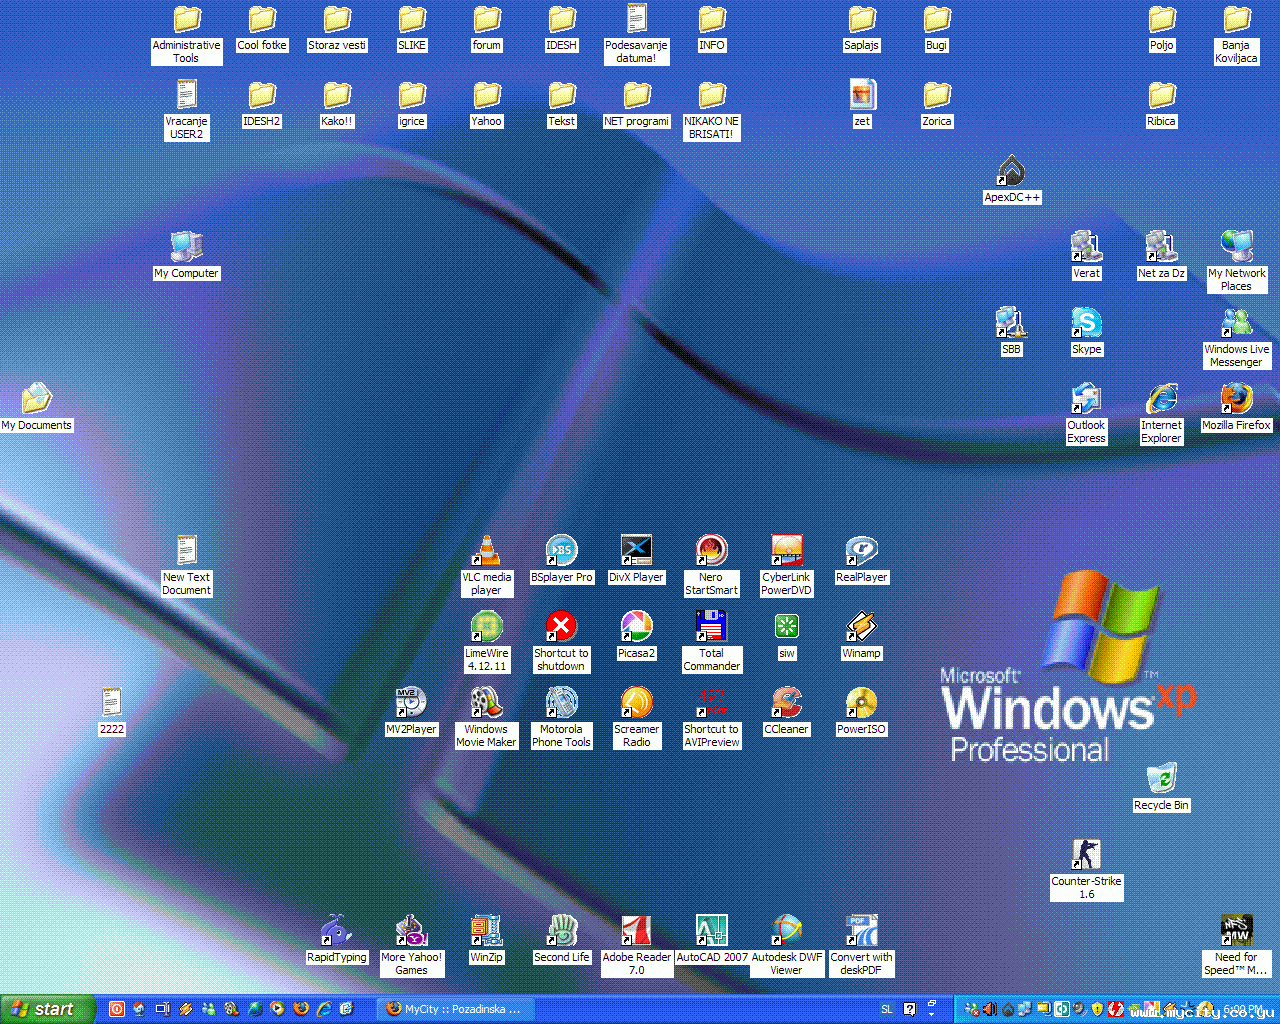Select the CyberLink PowerDVD shortcut
Screen dimensions: 1280x1024
[787, 552]
